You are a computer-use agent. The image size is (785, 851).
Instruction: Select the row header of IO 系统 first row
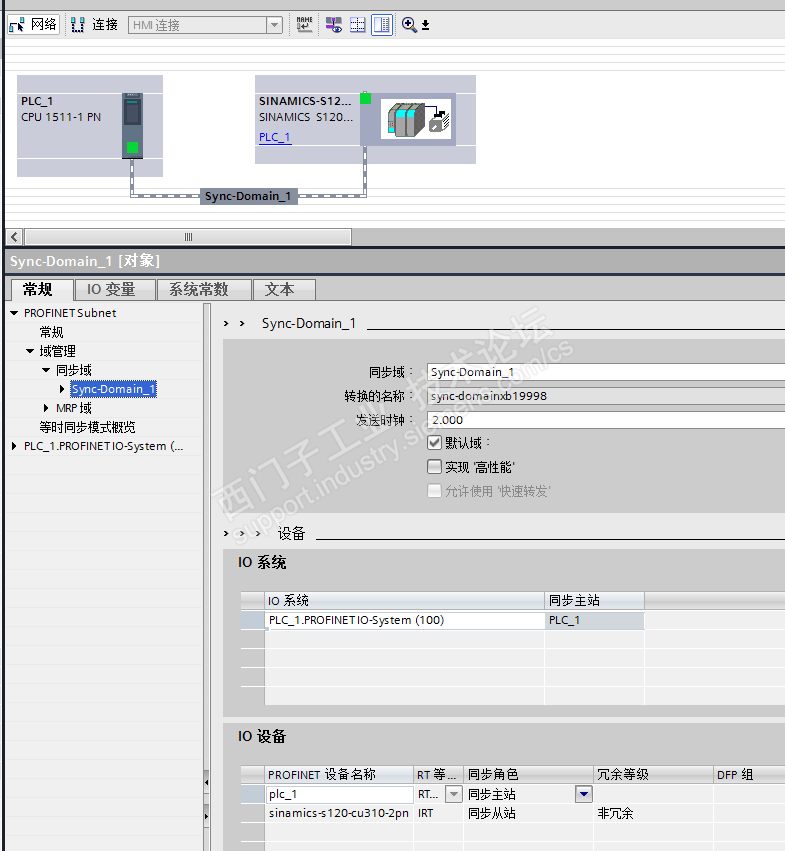252,620
